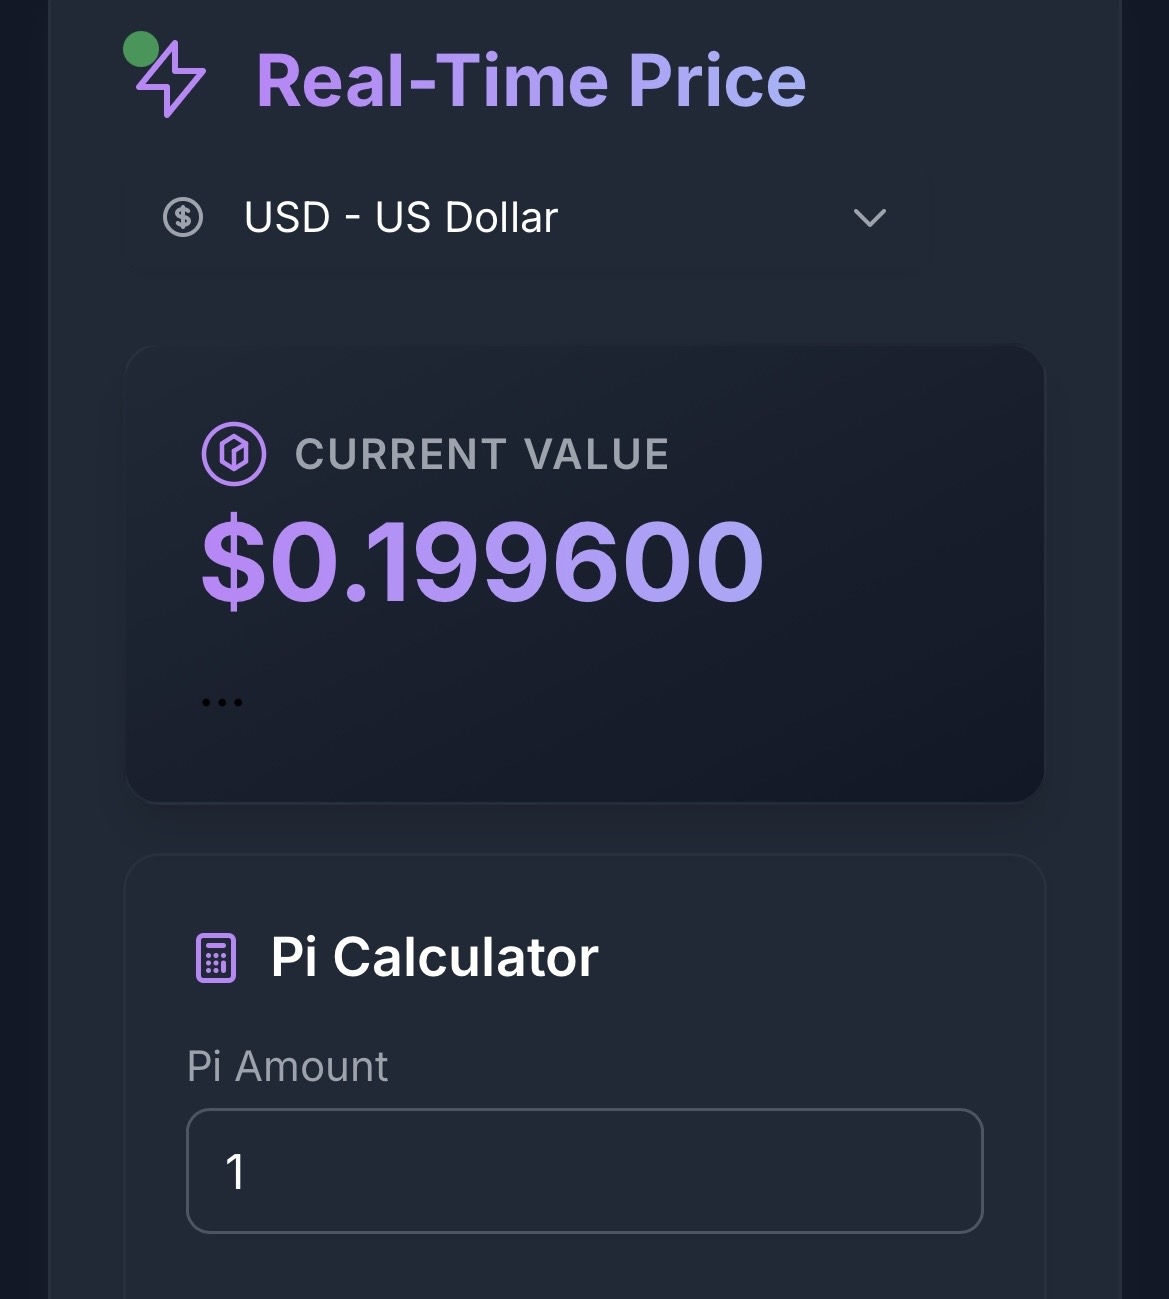
Task: Click the word VALUE in the card label
Action: click(596, 455)
